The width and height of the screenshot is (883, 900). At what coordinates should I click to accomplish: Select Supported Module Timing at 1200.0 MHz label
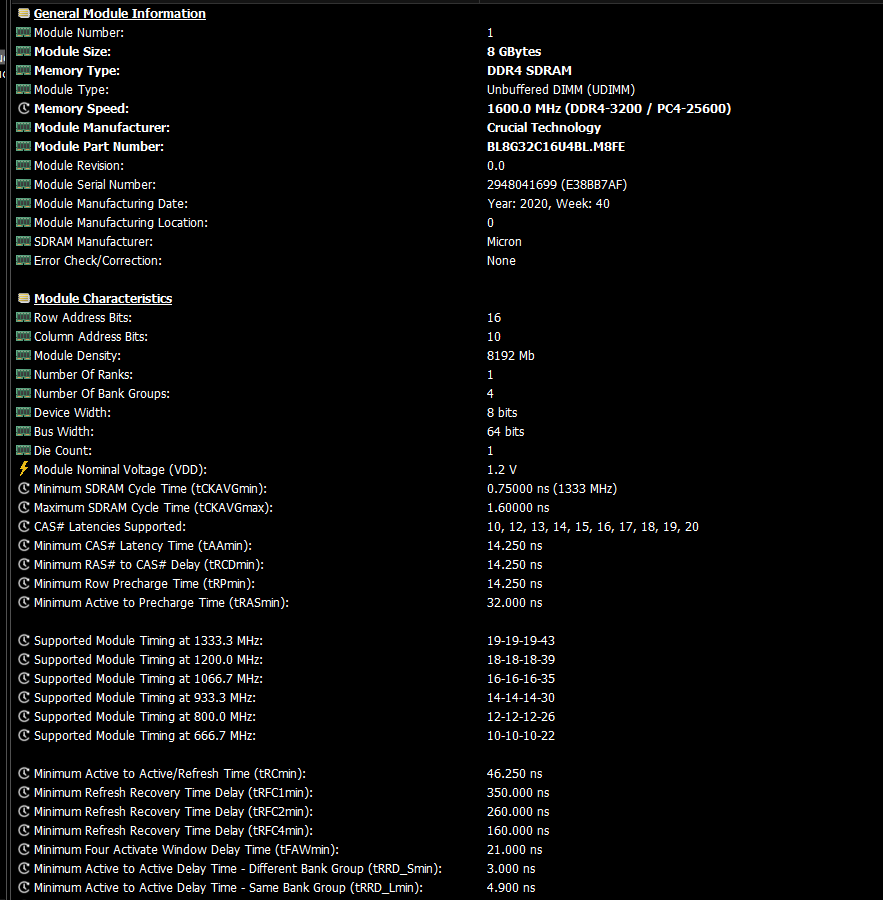(x=148, y=660)
